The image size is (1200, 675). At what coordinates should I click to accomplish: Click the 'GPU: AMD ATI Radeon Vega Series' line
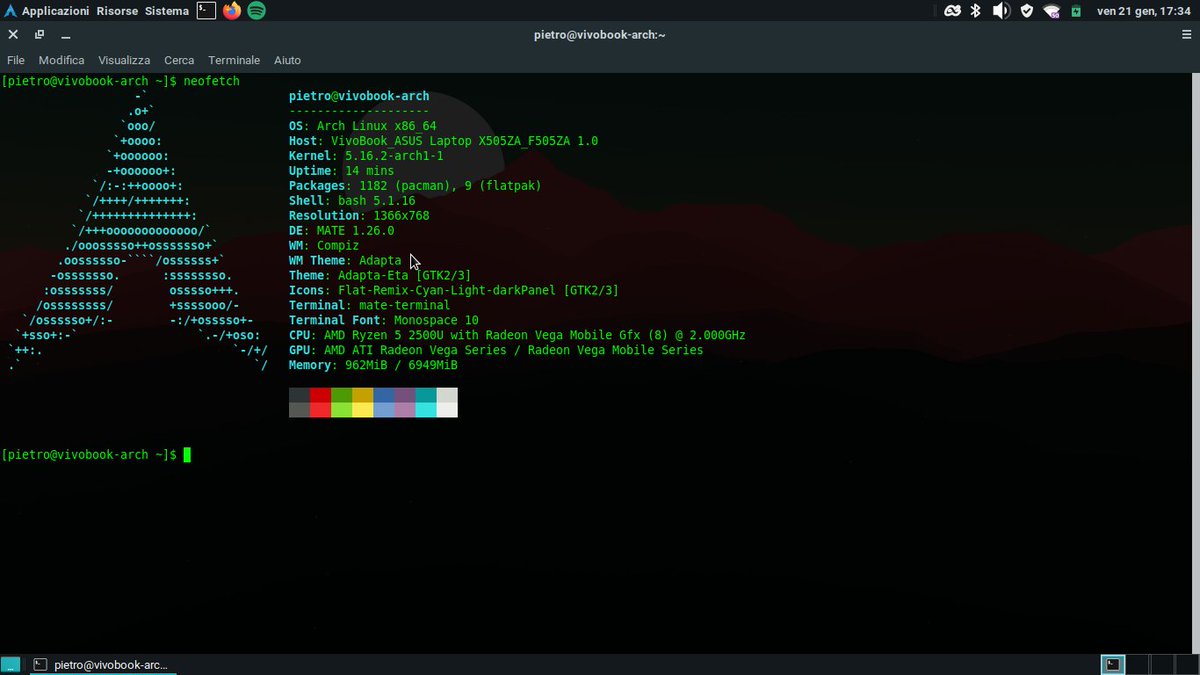click(496, 351)
